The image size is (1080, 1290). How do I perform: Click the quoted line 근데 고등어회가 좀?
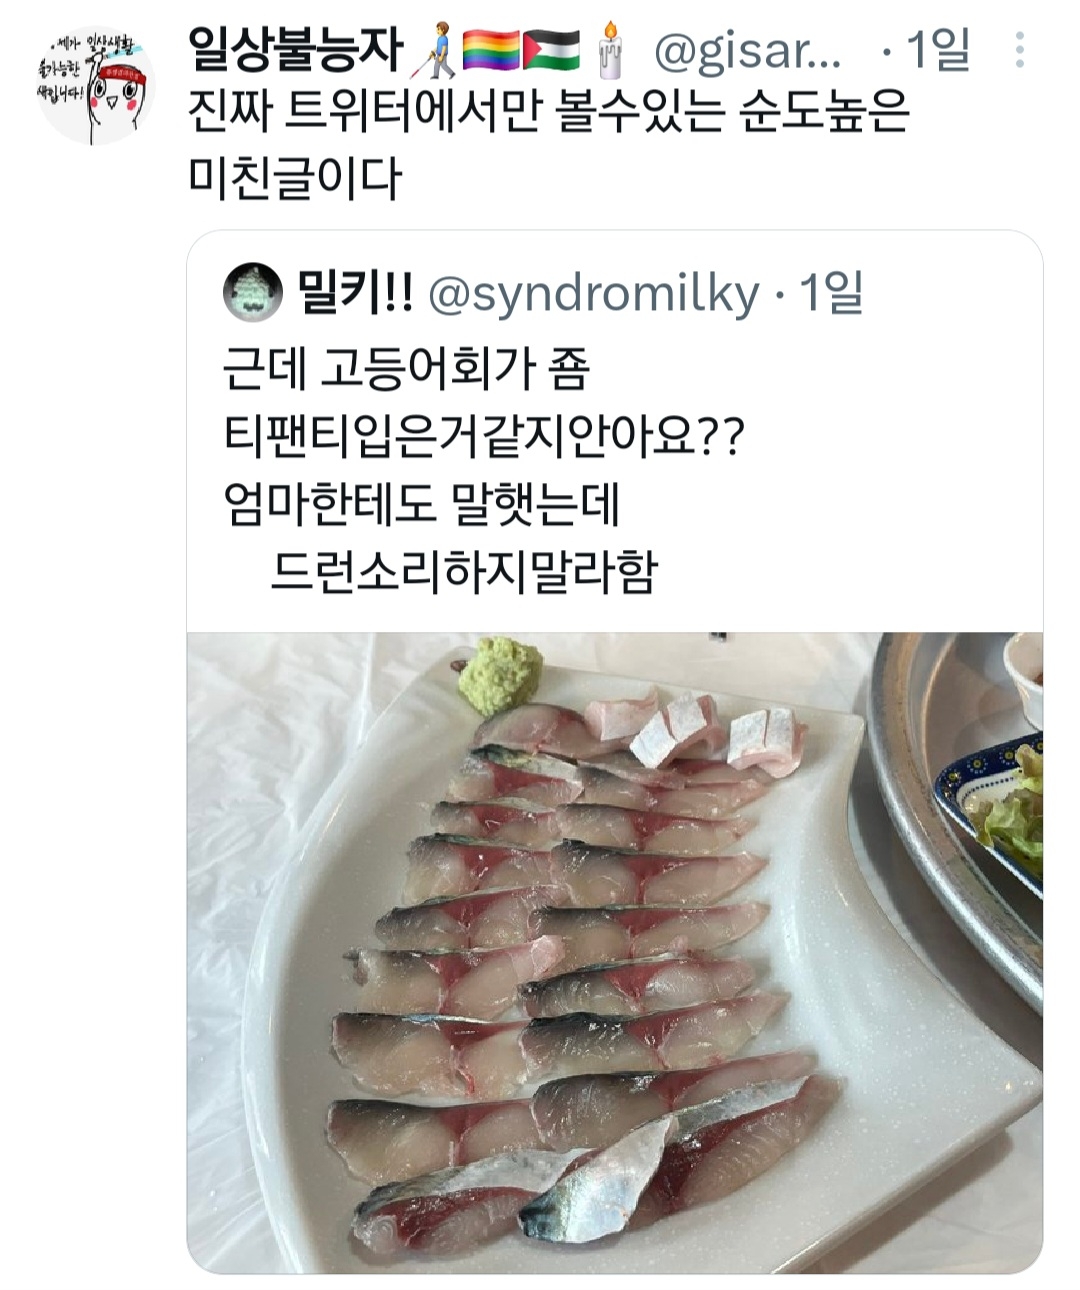click(x=407, y=368)
